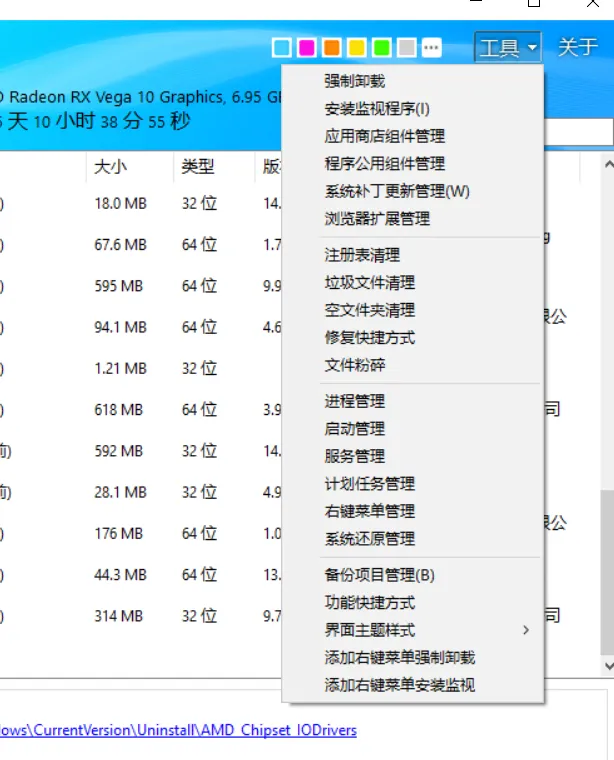Choose 空文件夹清理 menu item
The width and height of the screenshot is (614, 760).
point(412,310)
